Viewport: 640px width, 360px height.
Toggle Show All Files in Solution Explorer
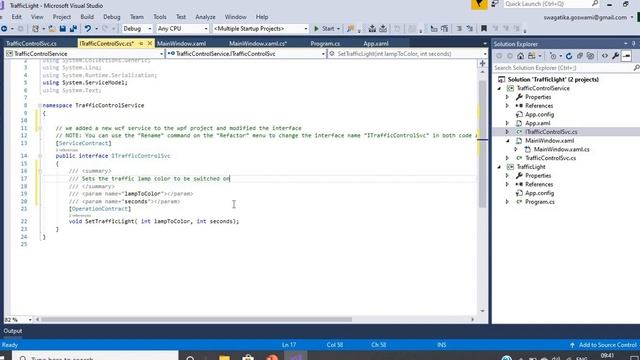(x=590, y=56)
